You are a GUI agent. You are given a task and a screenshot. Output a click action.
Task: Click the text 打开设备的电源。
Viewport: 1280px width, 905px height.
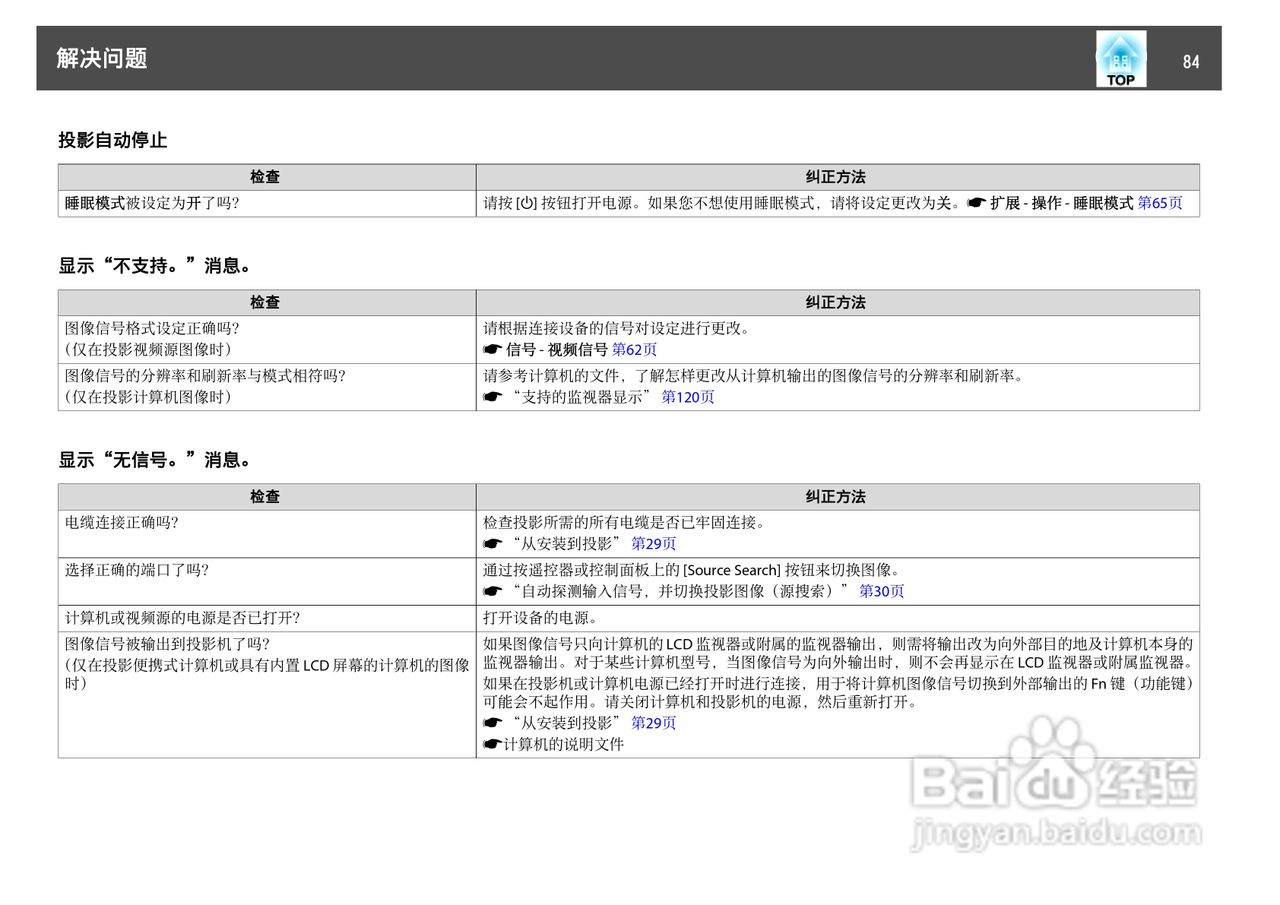(x=541, y=617)
